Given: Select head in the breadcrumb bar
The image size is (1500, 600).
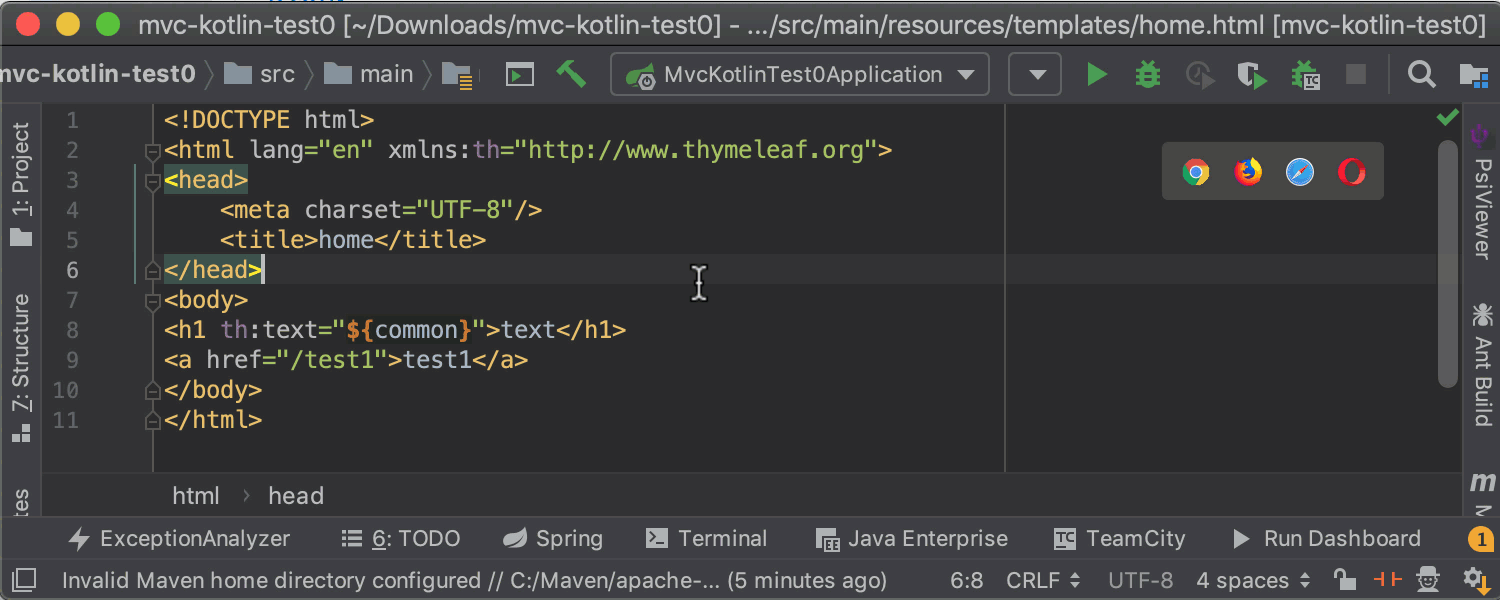Looking at the screenshot, I should (295, 495).
